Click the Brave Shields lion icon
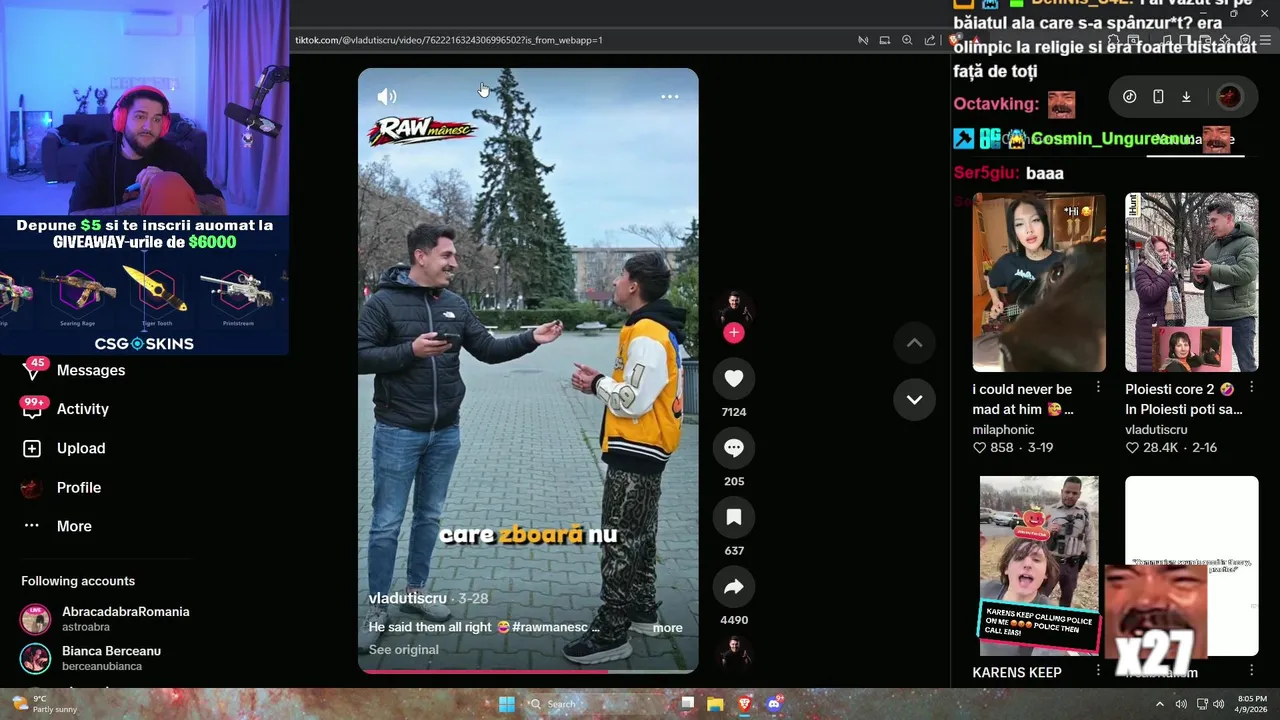 click(x=957, y=40)
